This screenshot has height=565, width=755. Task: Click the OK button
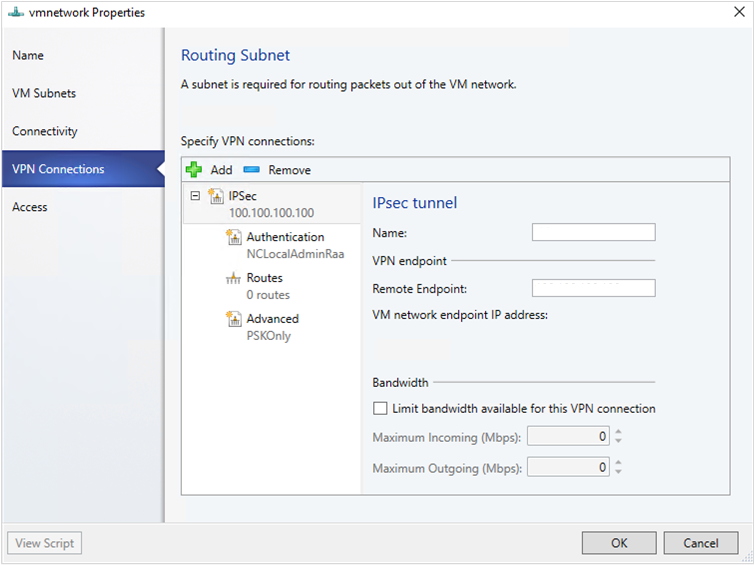(619, 543)
